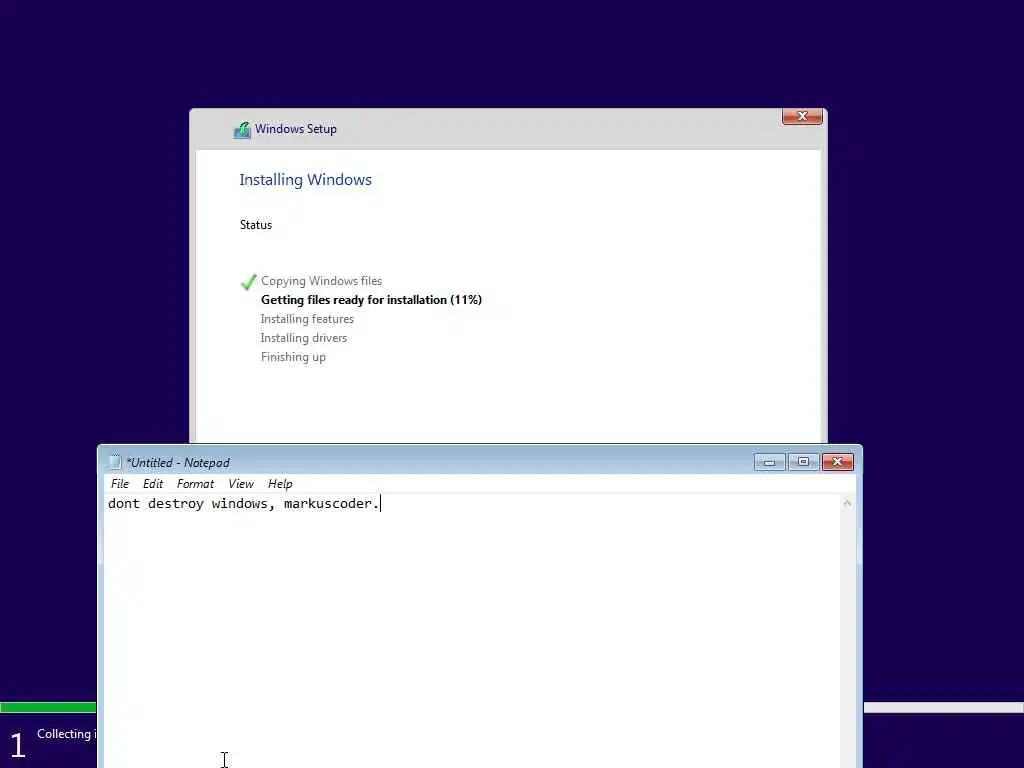Click the 'Installing Windows' heading

pyautogui.click(x=305, y=180)
